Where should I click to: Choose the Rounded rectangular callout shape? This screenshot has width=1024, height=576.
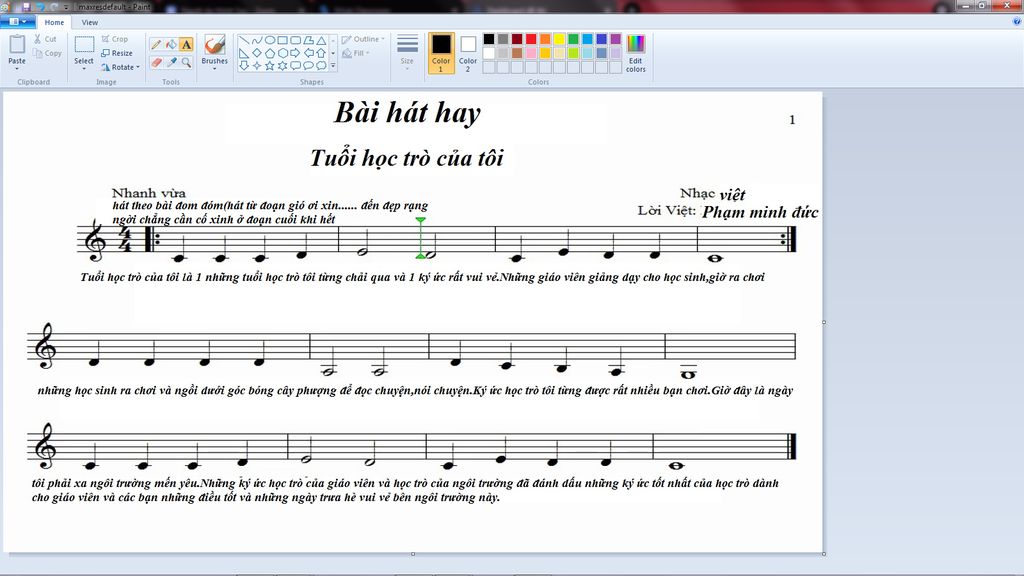(295, 65)
